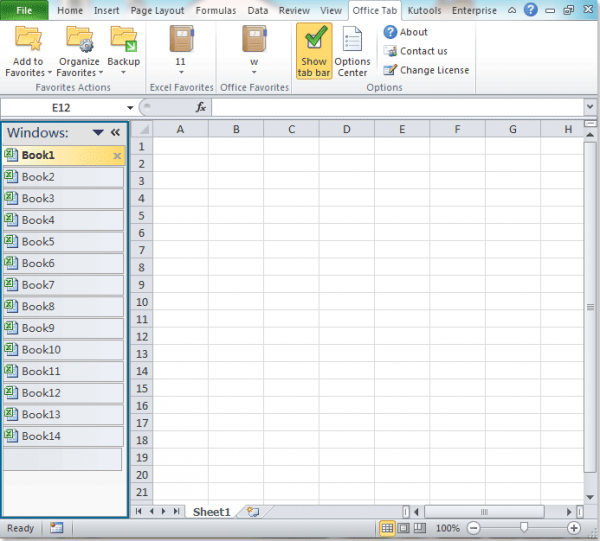600x541 pixels.
Task: Open Organize Favorites dropdown arrow
Action: click(x=101, y=72)
